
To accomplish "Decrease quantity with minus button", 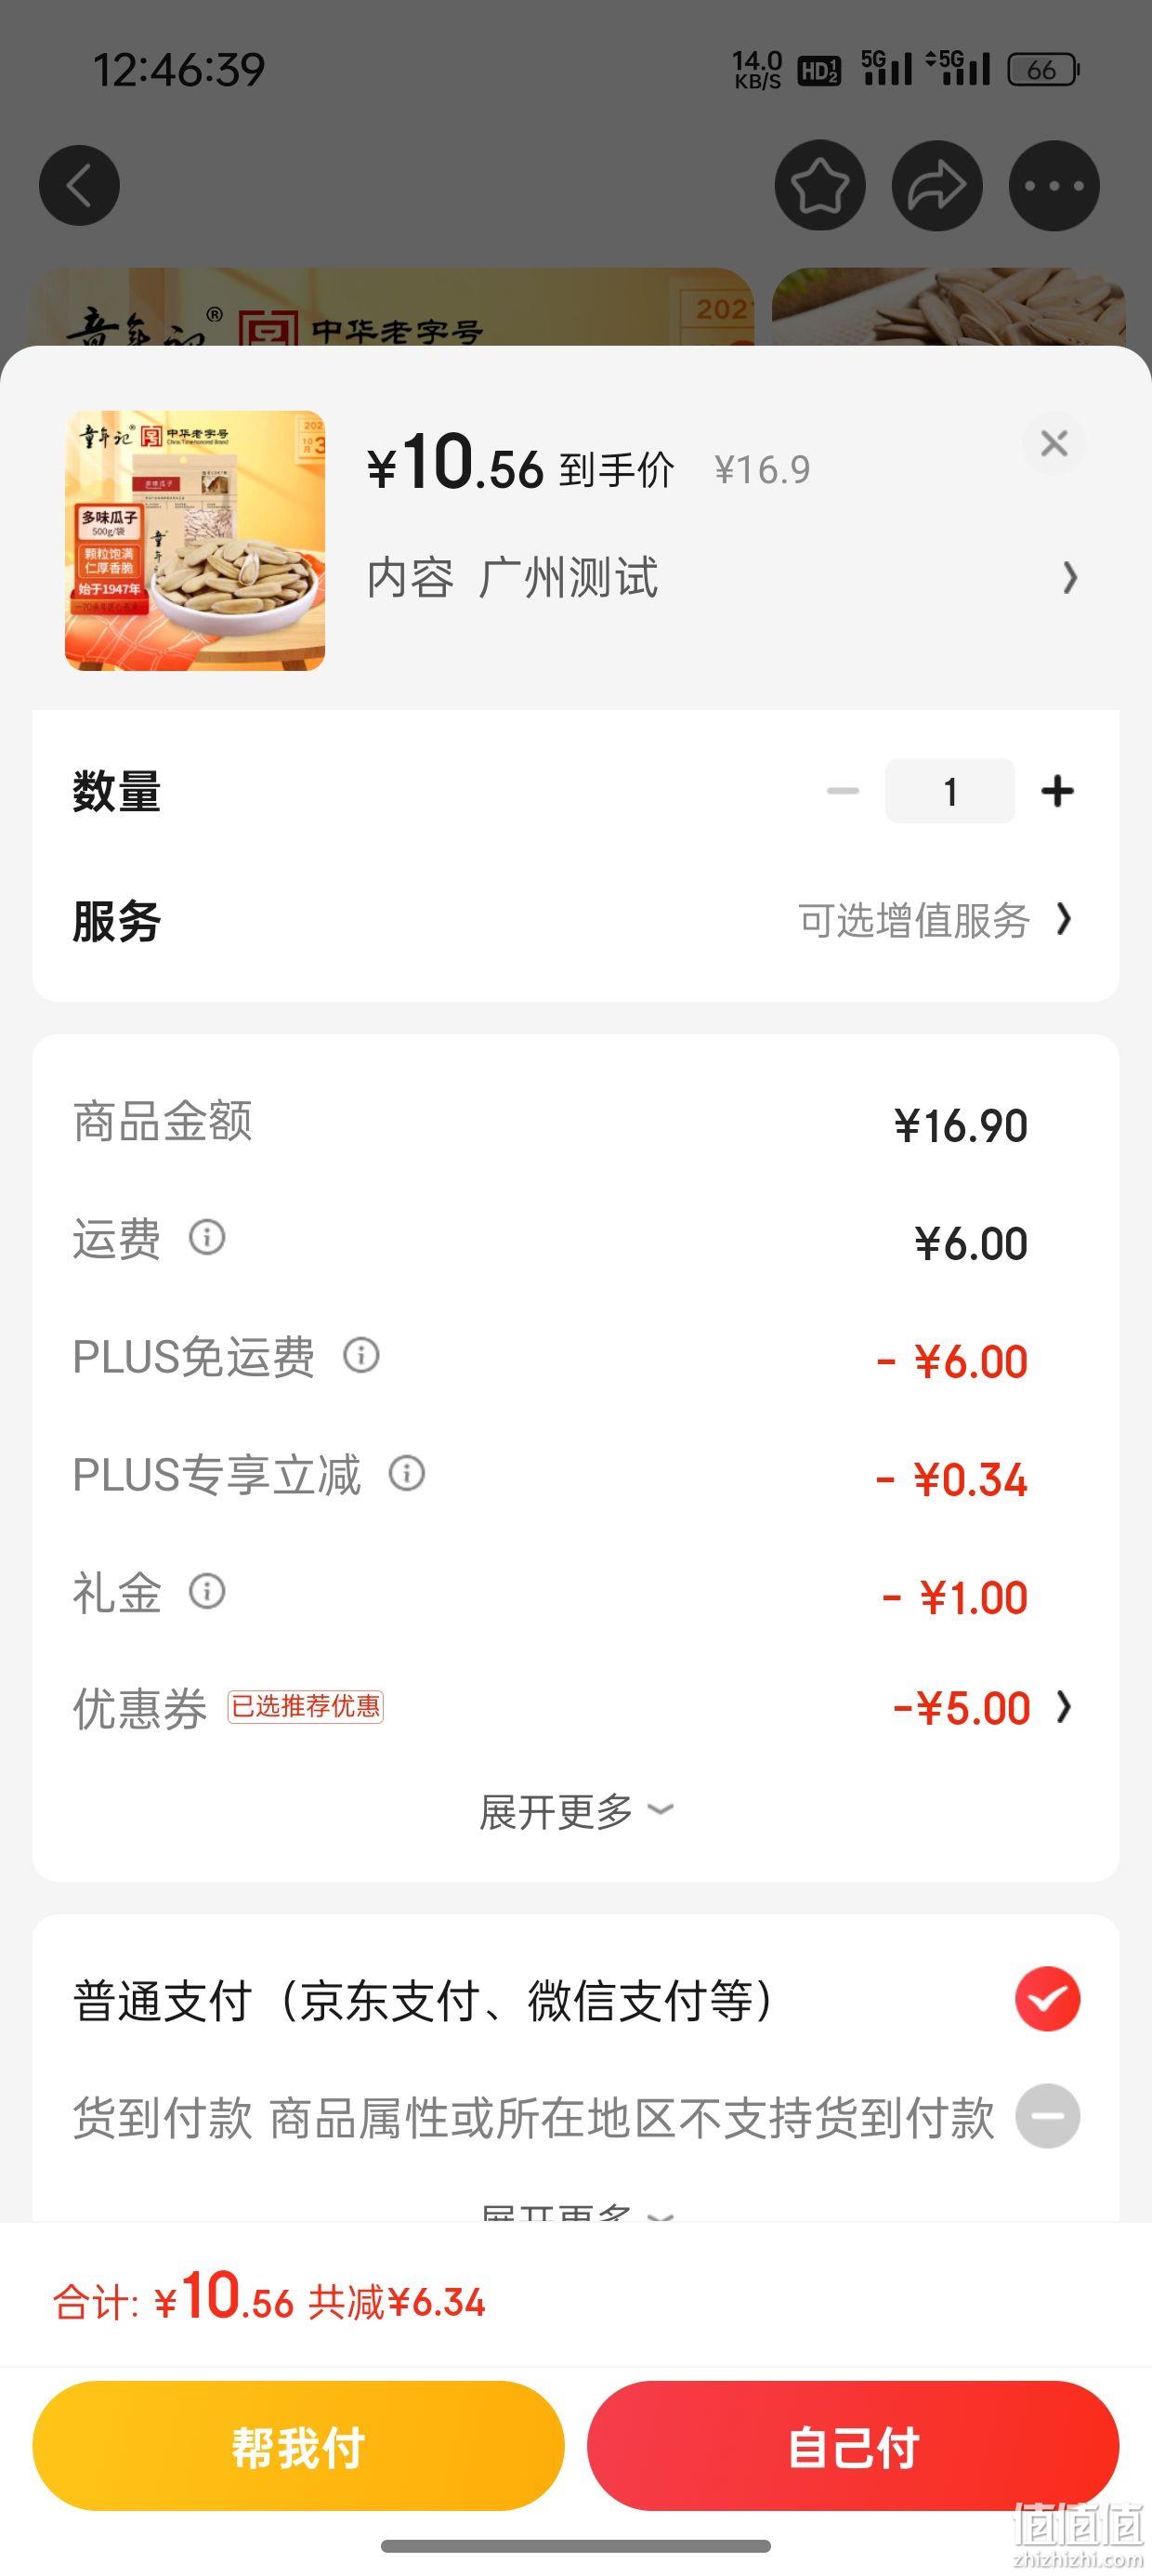I will (x=843, y=791).
